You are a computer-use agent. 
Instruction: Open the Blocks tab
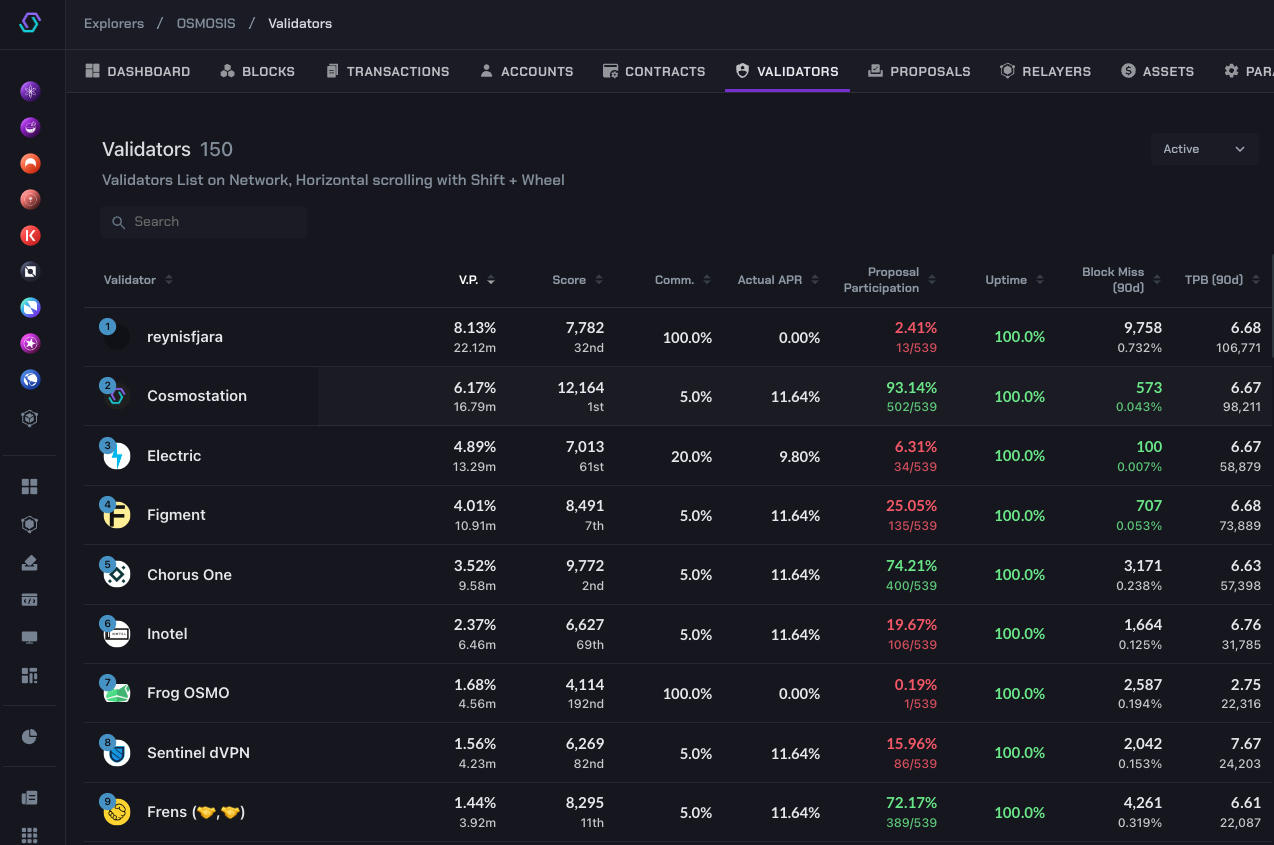[257, 71]
